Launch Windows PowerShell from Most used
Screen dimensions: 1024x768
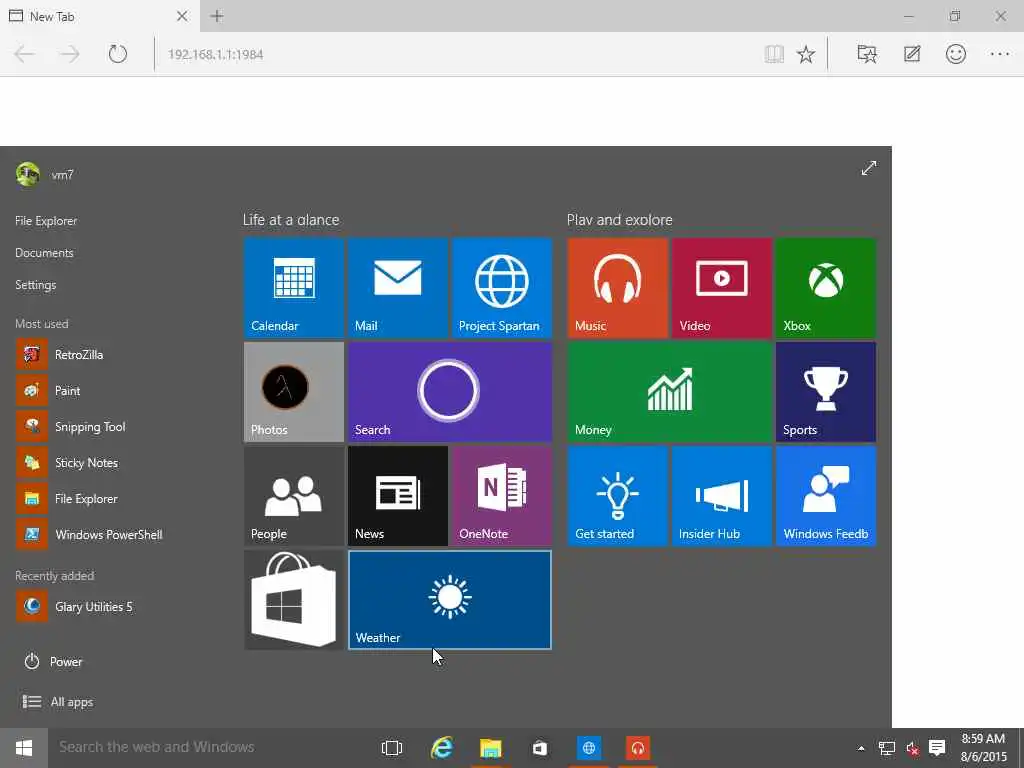(89, 534)
